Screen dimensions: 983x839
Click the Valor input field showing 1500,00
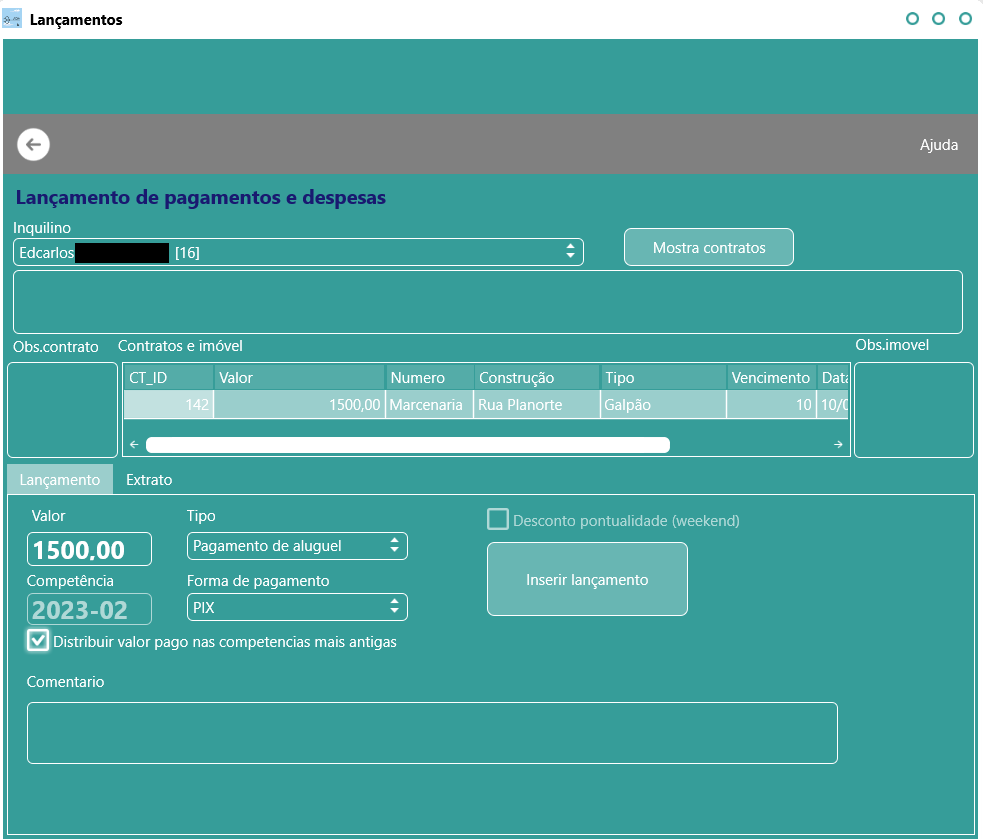(89, 549)
